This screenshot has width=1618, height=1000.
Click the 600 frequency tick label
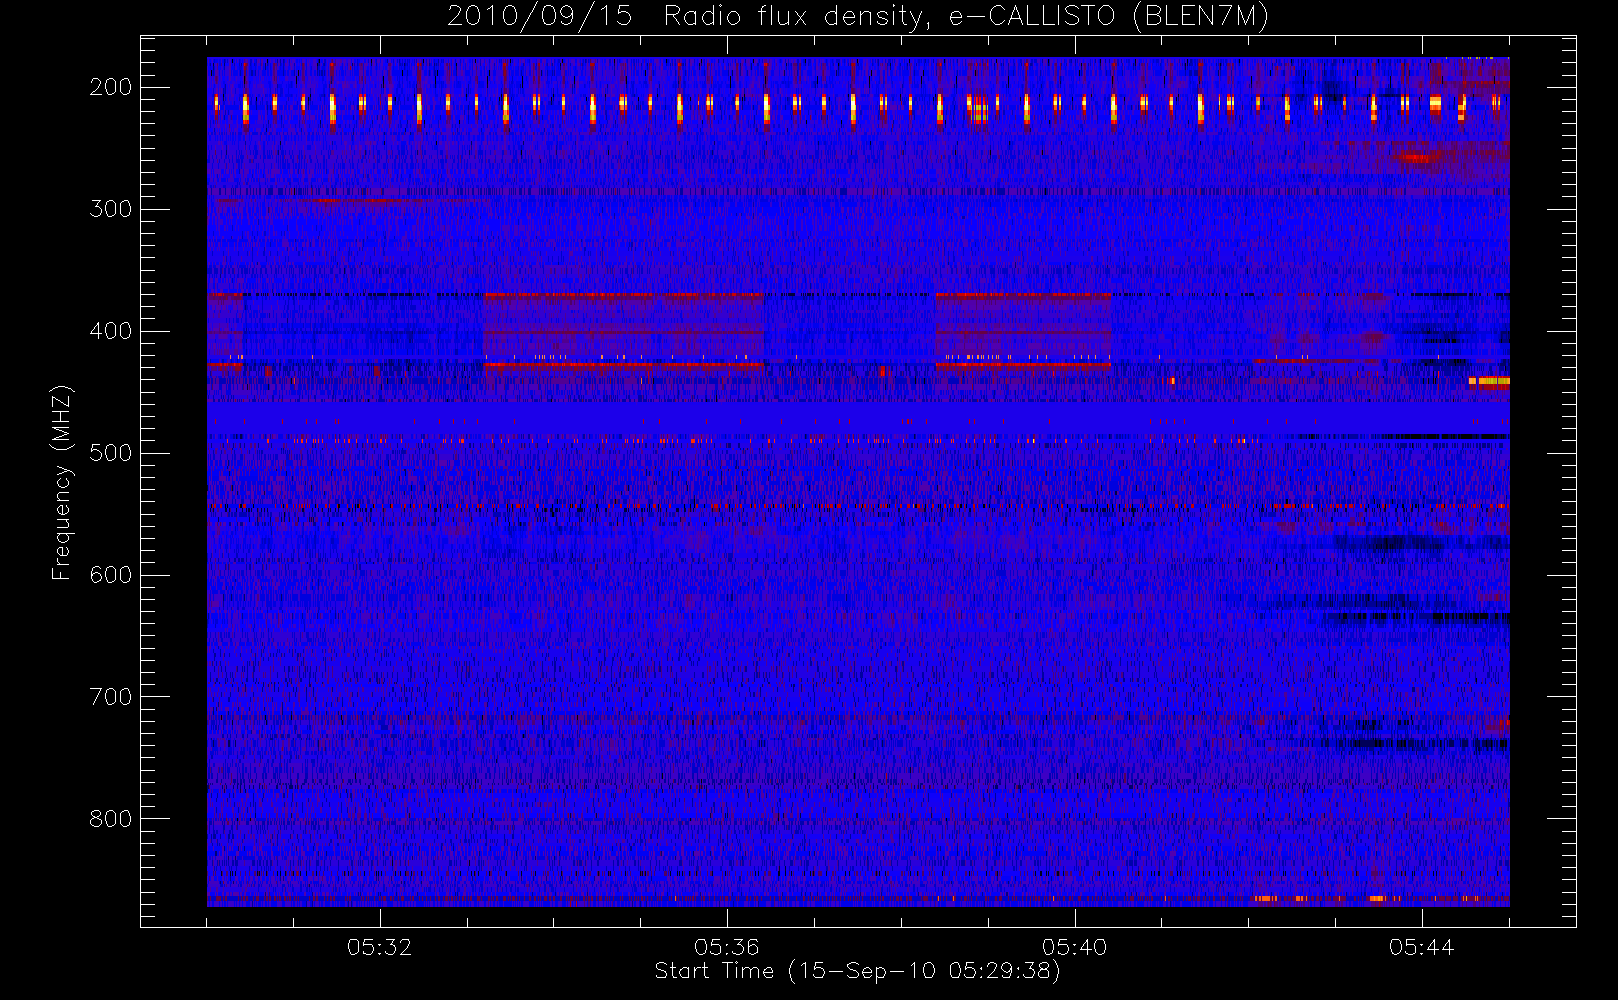pyautogui.click(x=110, y=575)
